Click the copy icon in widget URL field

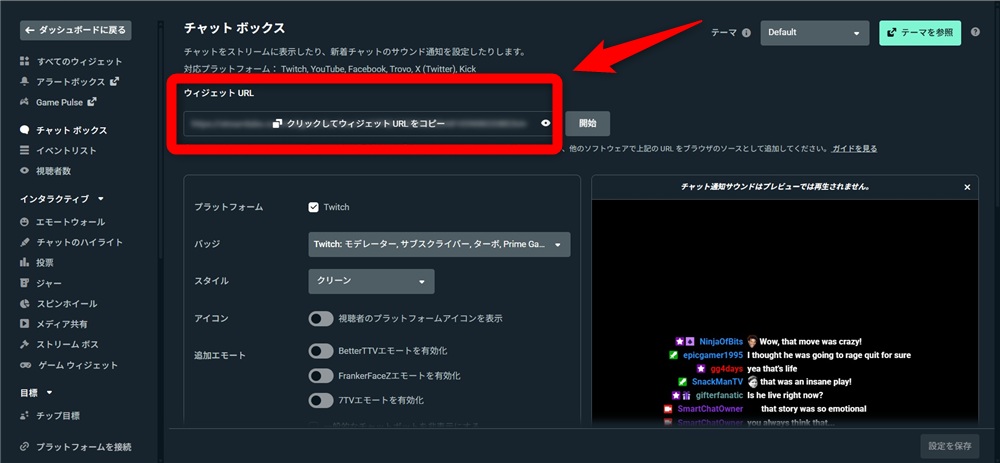tap(277, 124)
